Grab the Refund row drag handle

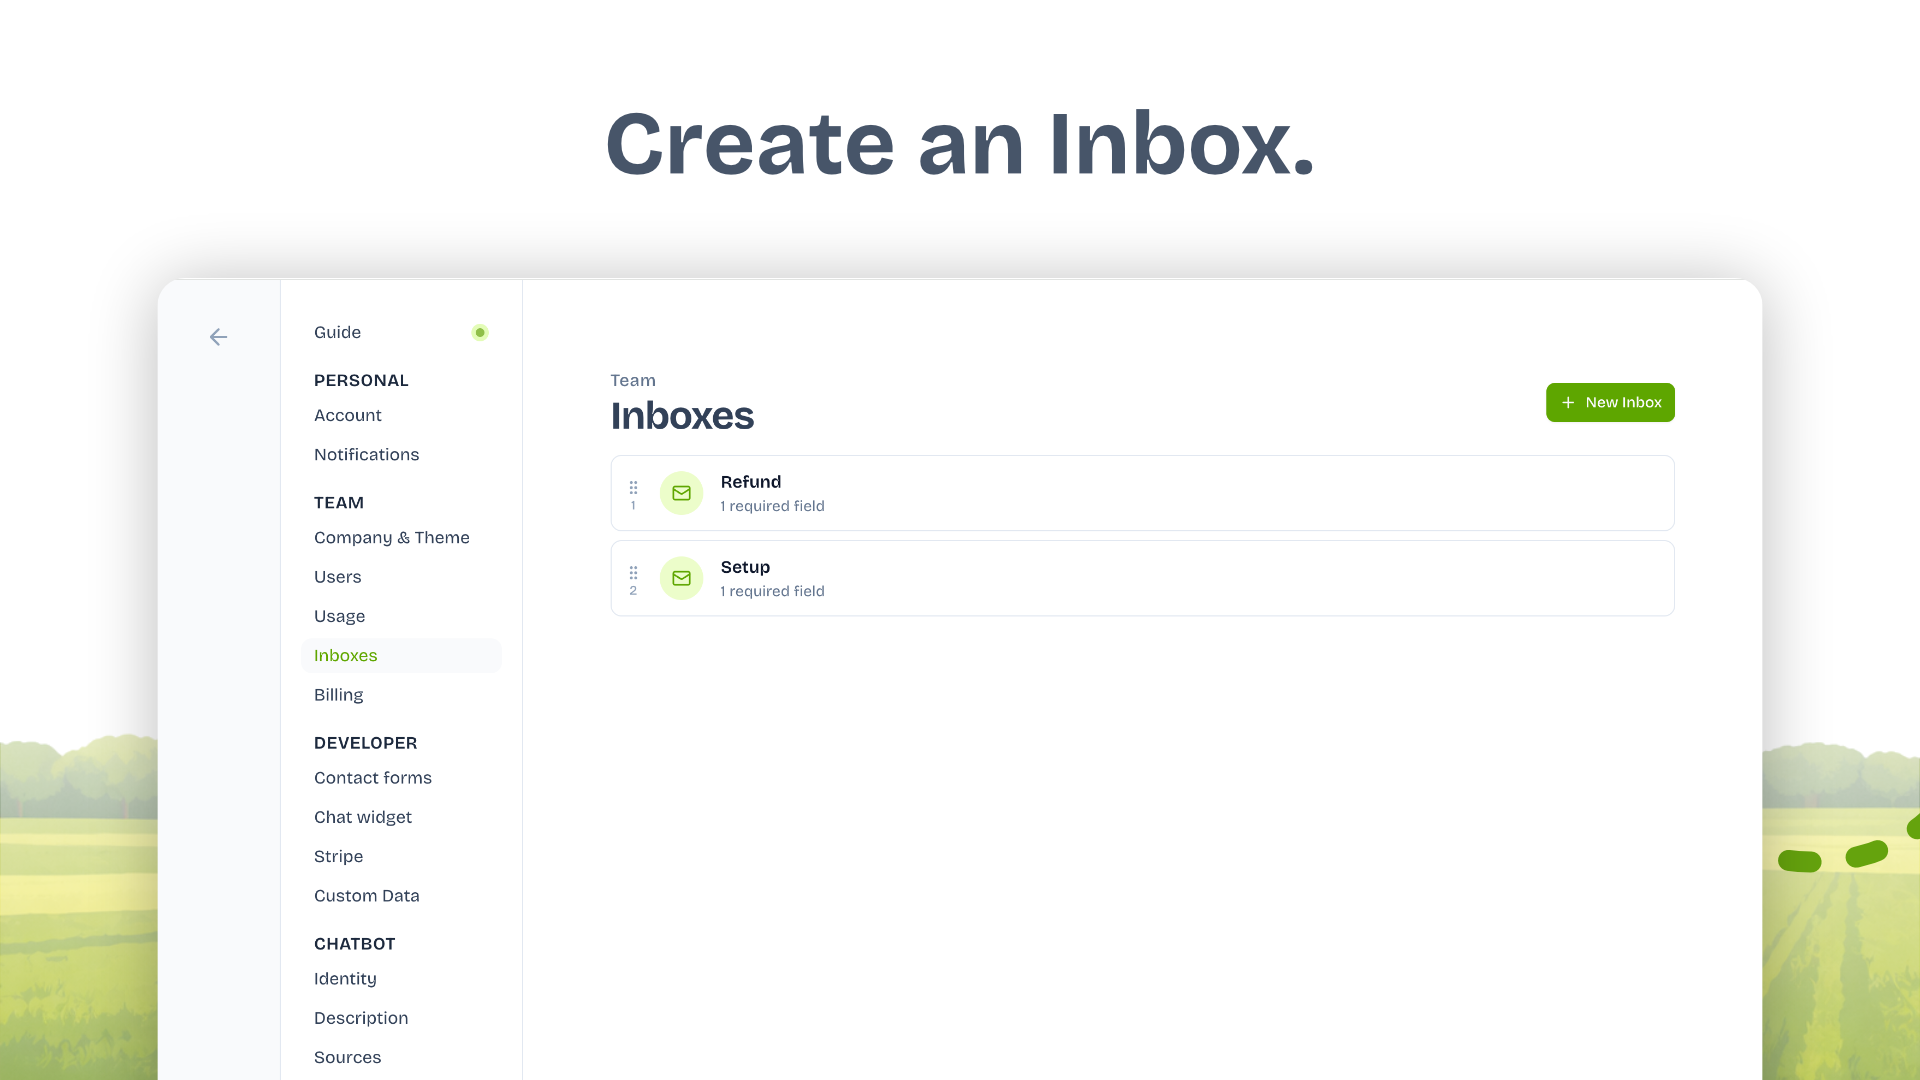pyautogui.click(x=633, y=488)
